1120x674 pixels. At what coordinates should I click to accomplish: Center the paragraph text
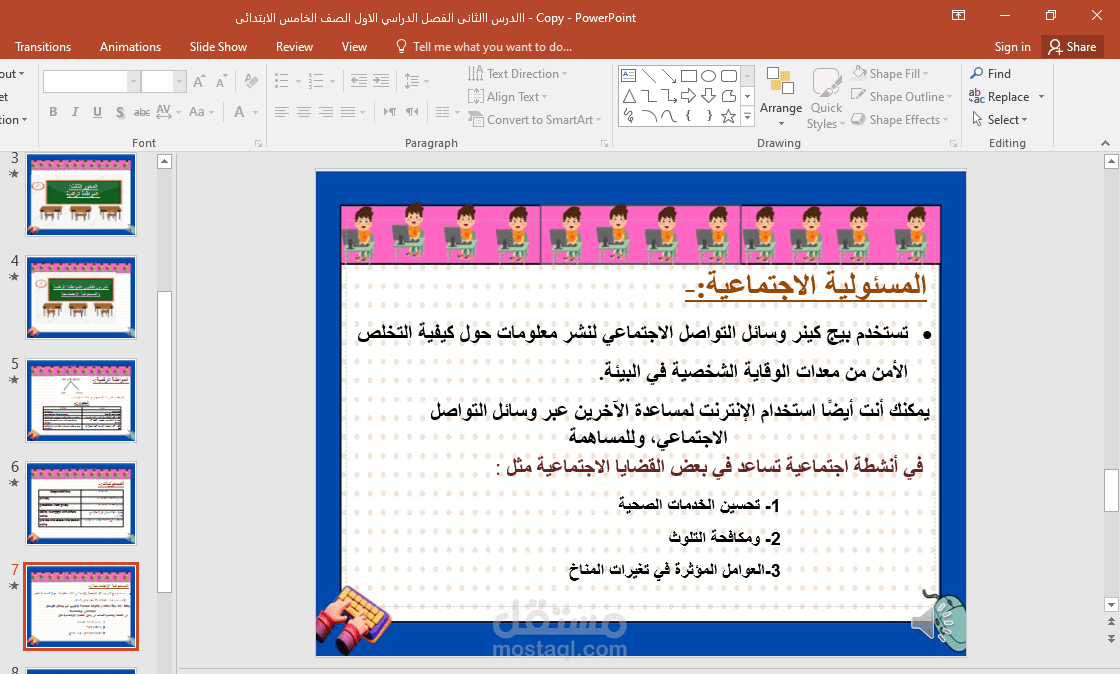click(x=304, y=112)
